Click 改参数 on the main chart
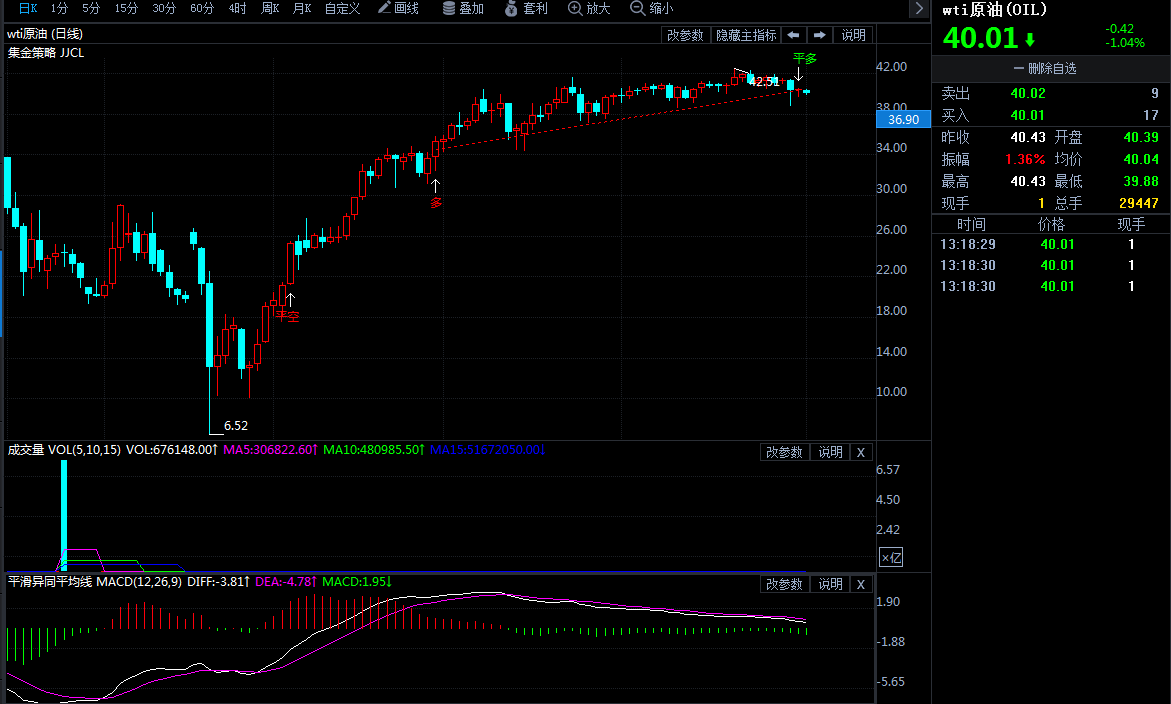1171x704 pixels. point(685,35)
